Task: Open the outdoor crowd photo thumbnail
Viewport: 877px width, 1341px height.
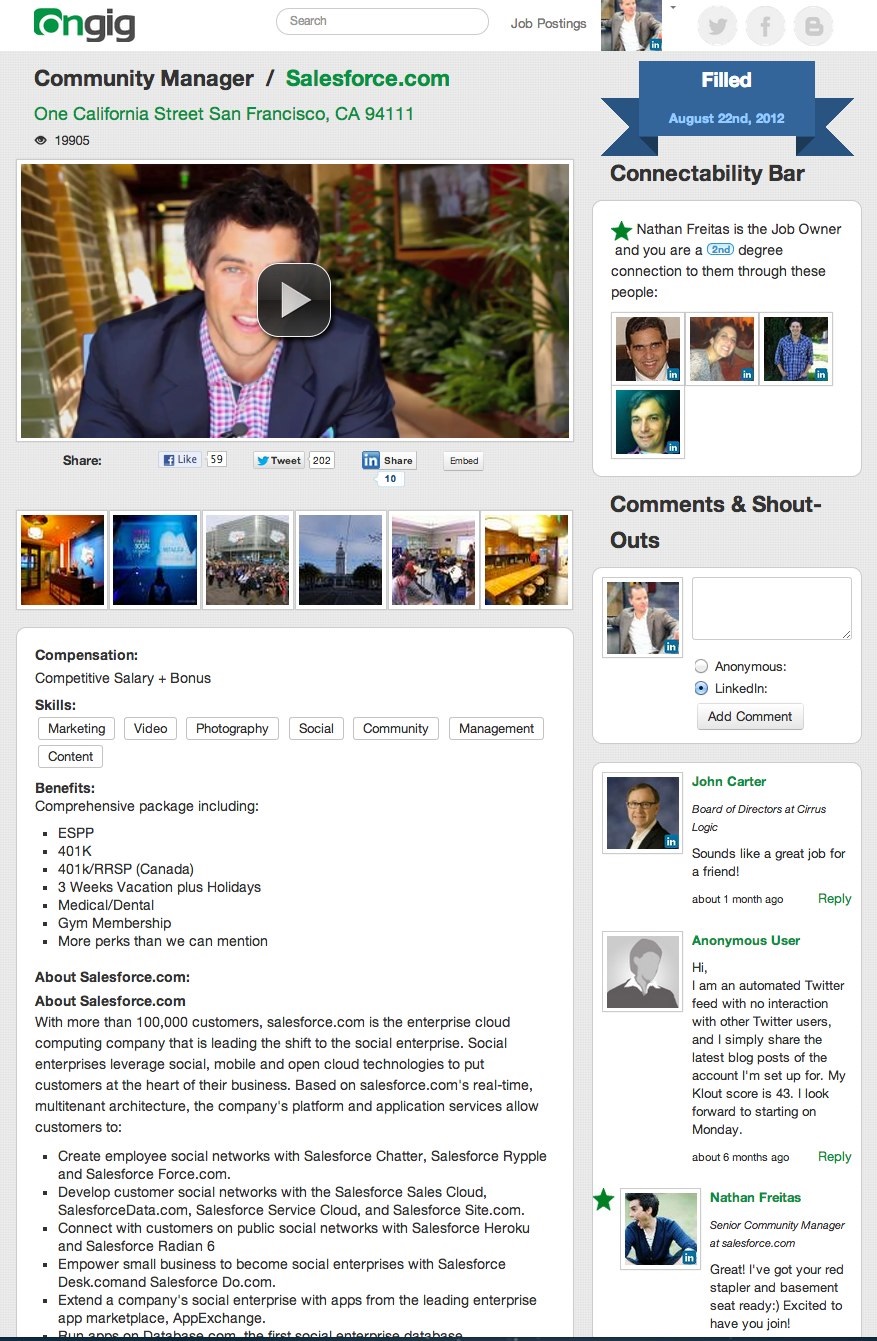Action: [247, 560]
